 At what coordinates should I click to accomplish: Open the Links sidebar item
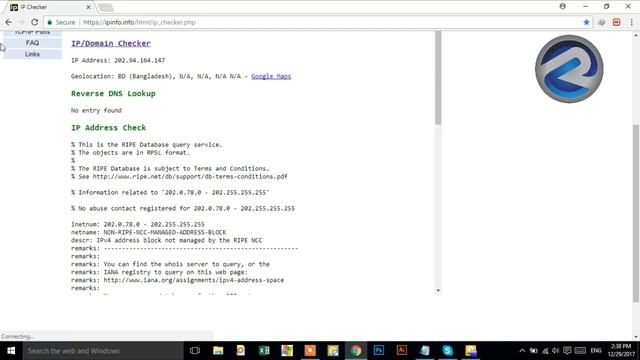coord(32,54)
